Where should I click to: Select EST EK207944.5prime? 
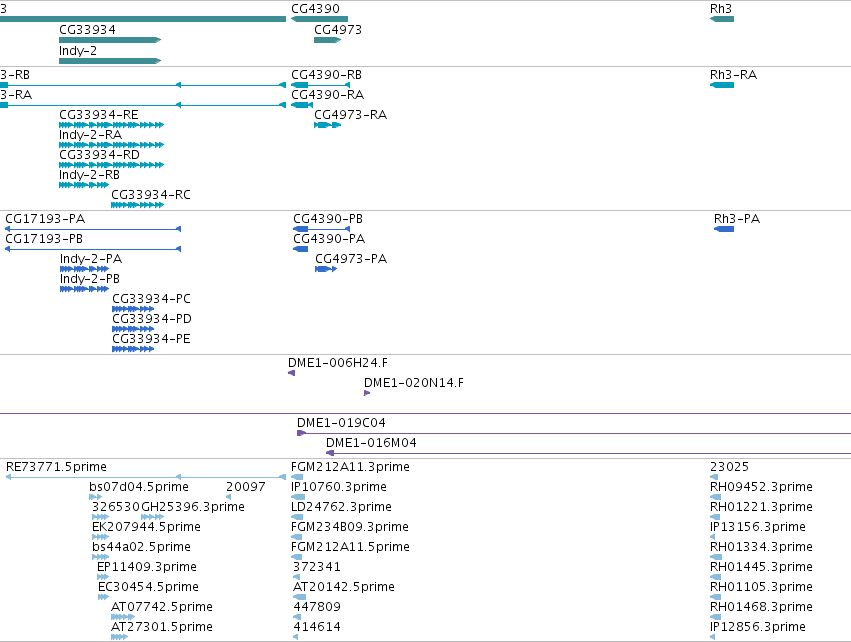(x=100, y=537)
